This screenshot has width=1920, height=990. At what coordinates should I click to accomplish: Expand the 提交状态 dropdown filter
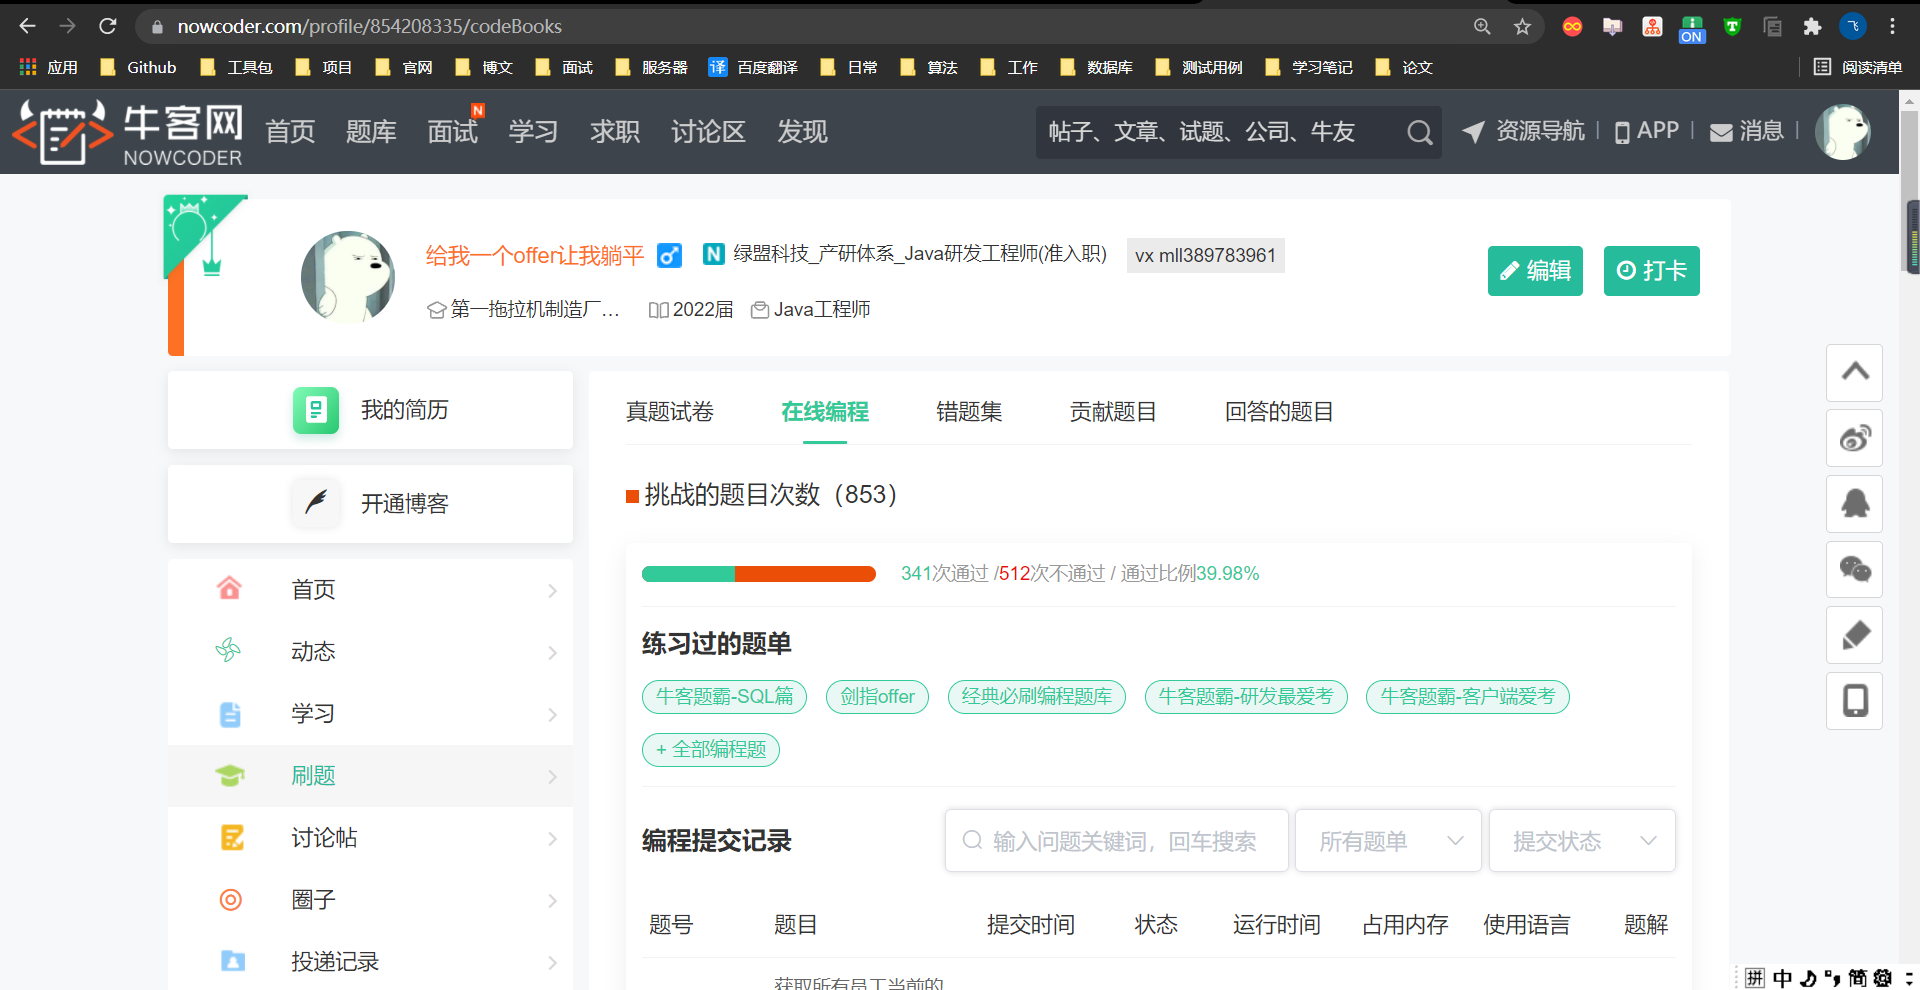1582,841
